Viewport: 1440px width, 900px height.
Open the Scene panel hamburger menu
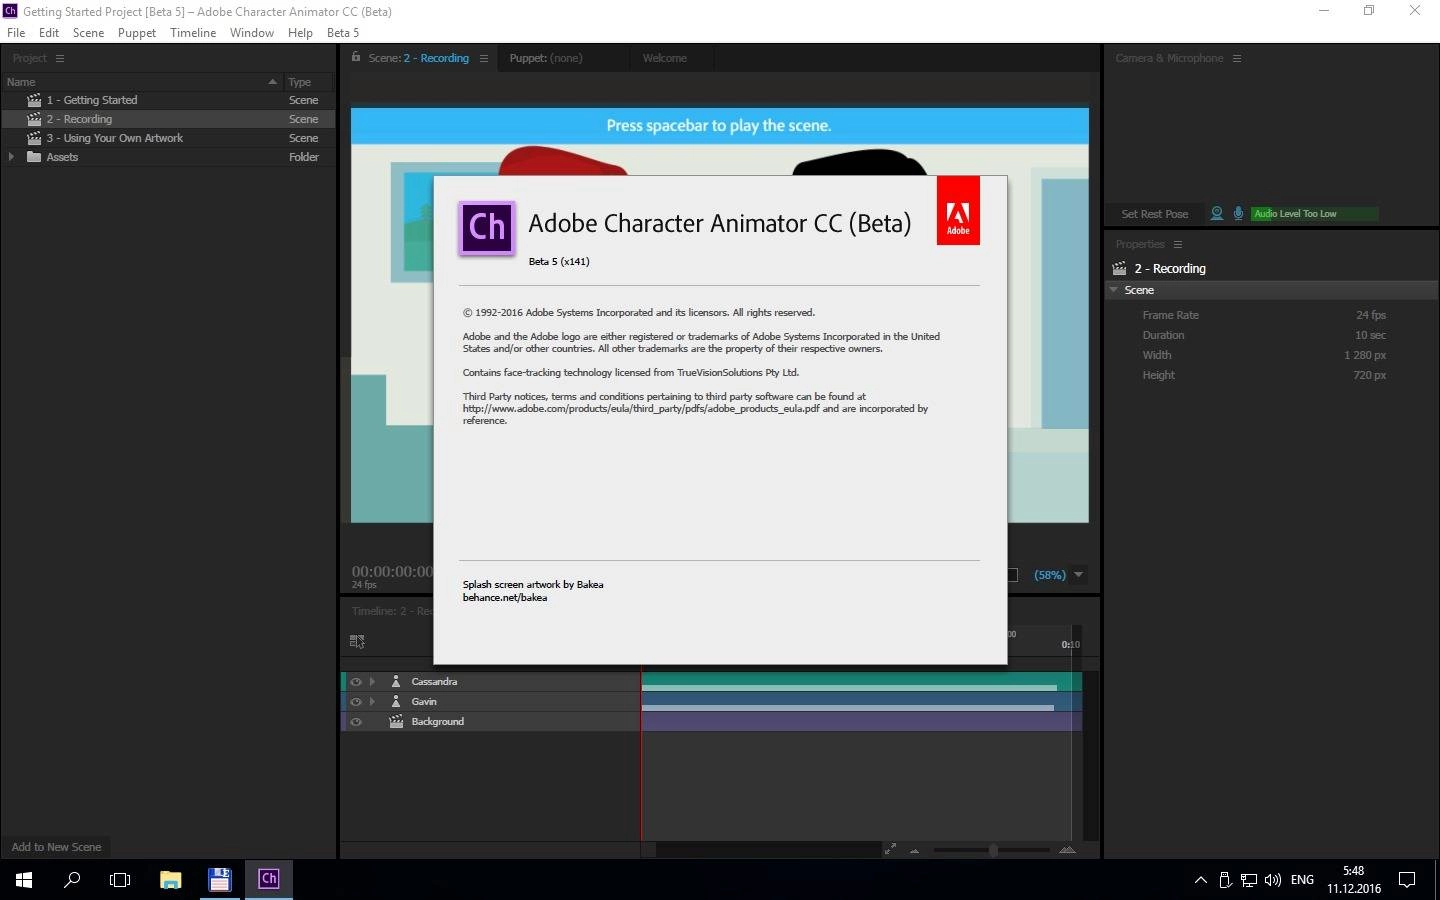pos(484,58)
